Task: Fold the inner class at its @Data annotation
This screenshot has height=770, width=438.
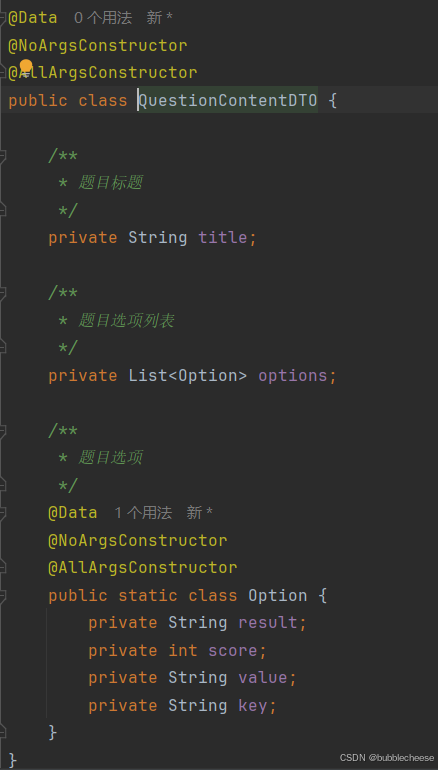Action: [x=2, y=513]
